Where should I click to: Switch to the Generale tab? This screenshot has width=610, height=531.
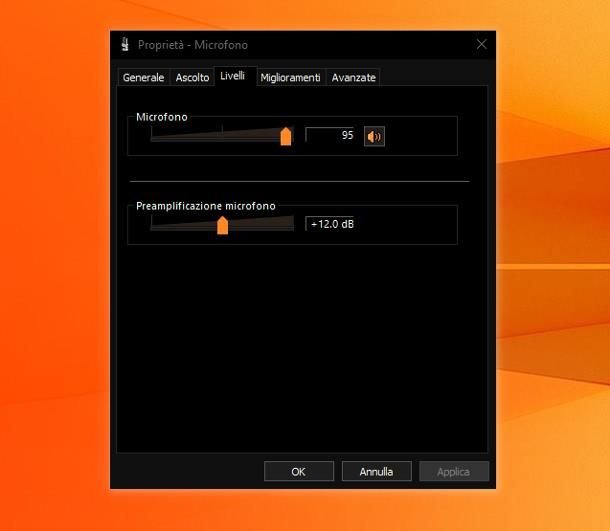click(x=143, y=77)
